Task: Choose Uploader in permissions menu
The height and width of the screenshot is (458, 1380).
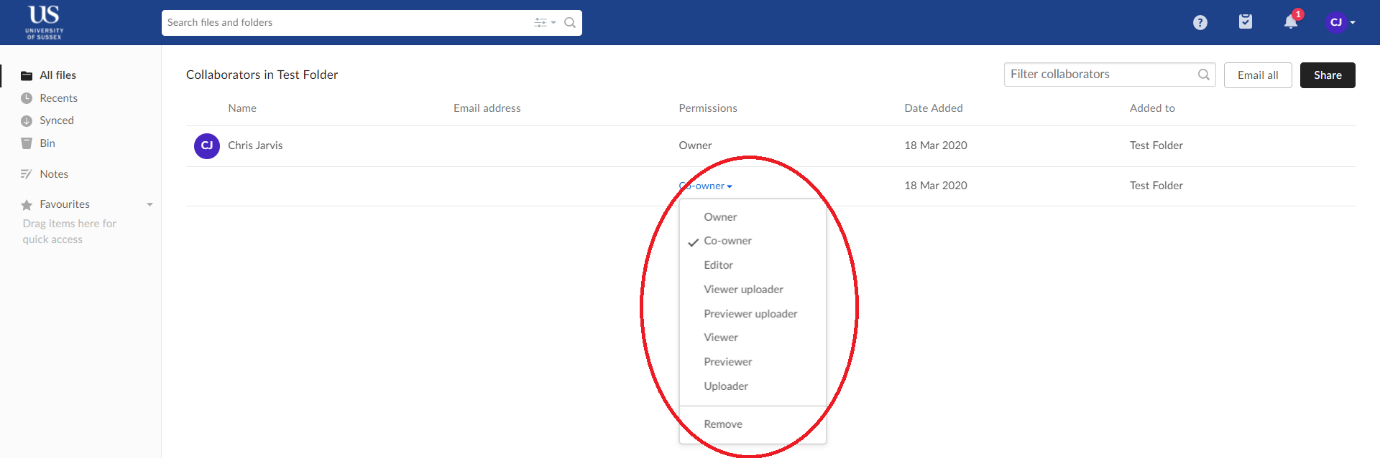Action: click(753, 386)
